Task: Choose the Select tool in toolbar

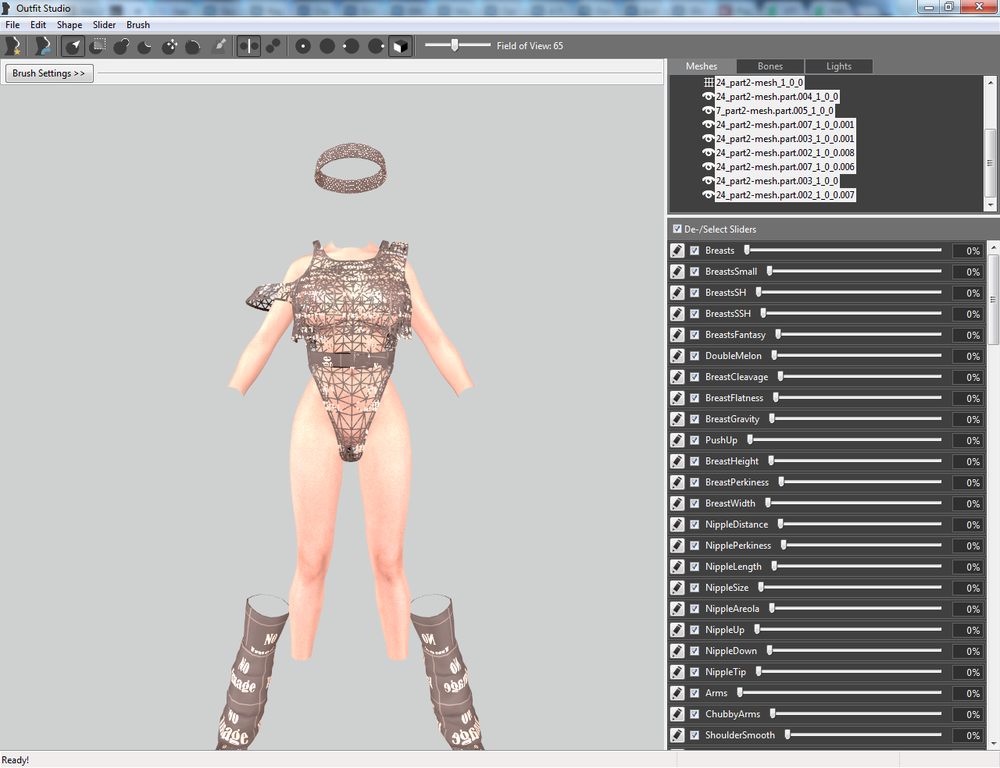Action: click(73, 46)
